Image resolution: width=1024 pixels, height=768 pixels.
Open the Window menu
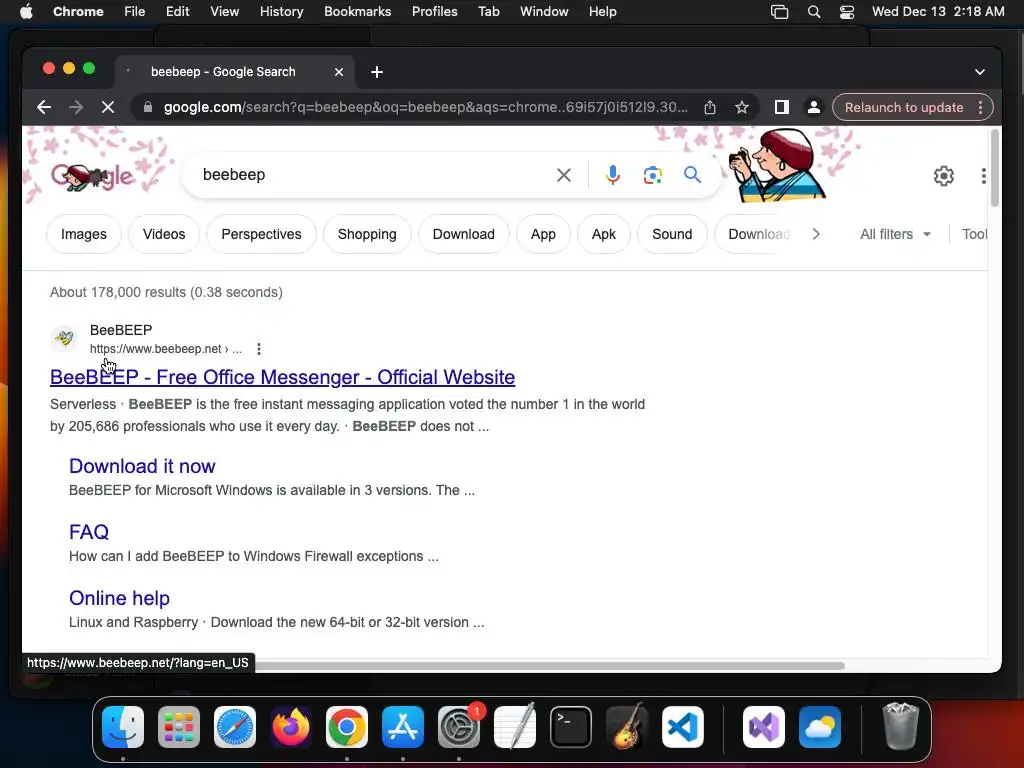(x=544, y=12)
